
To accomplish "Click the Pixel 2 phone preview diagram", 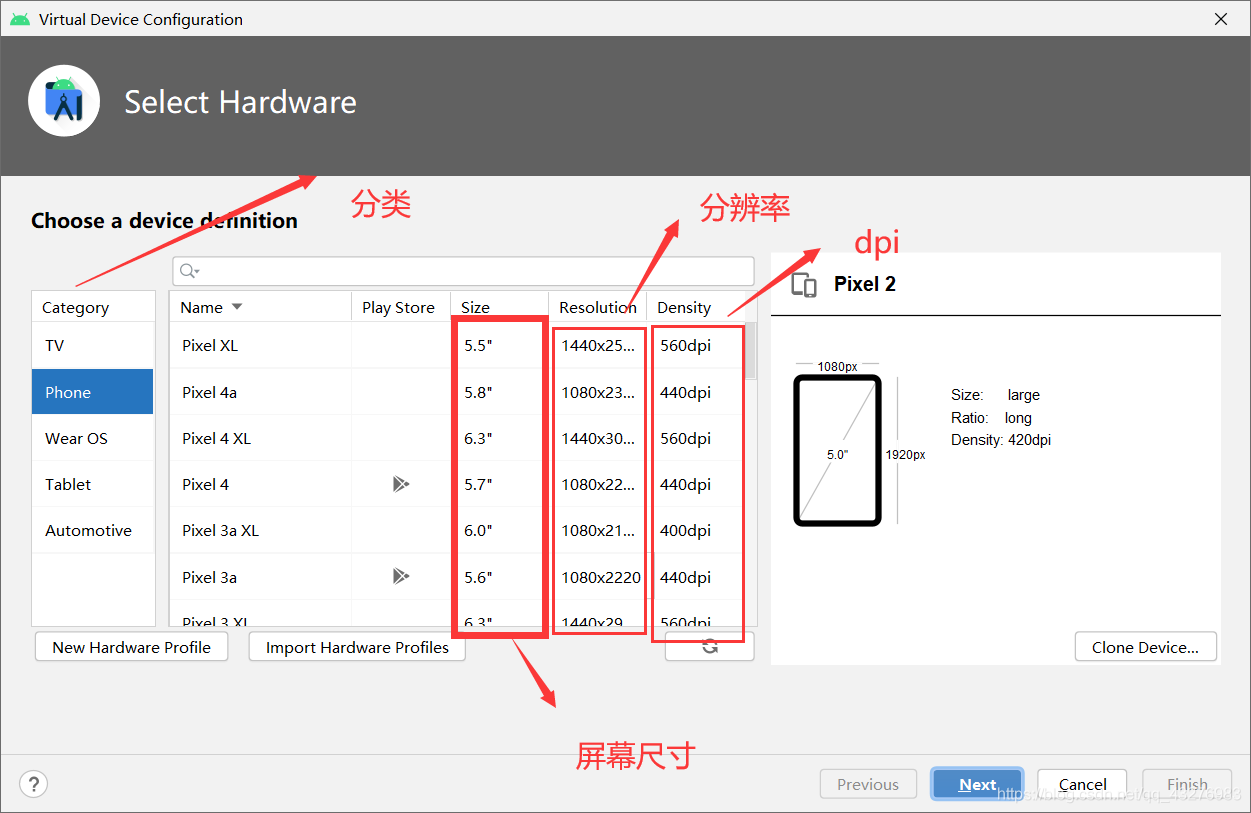I will (x=837, y=450).
